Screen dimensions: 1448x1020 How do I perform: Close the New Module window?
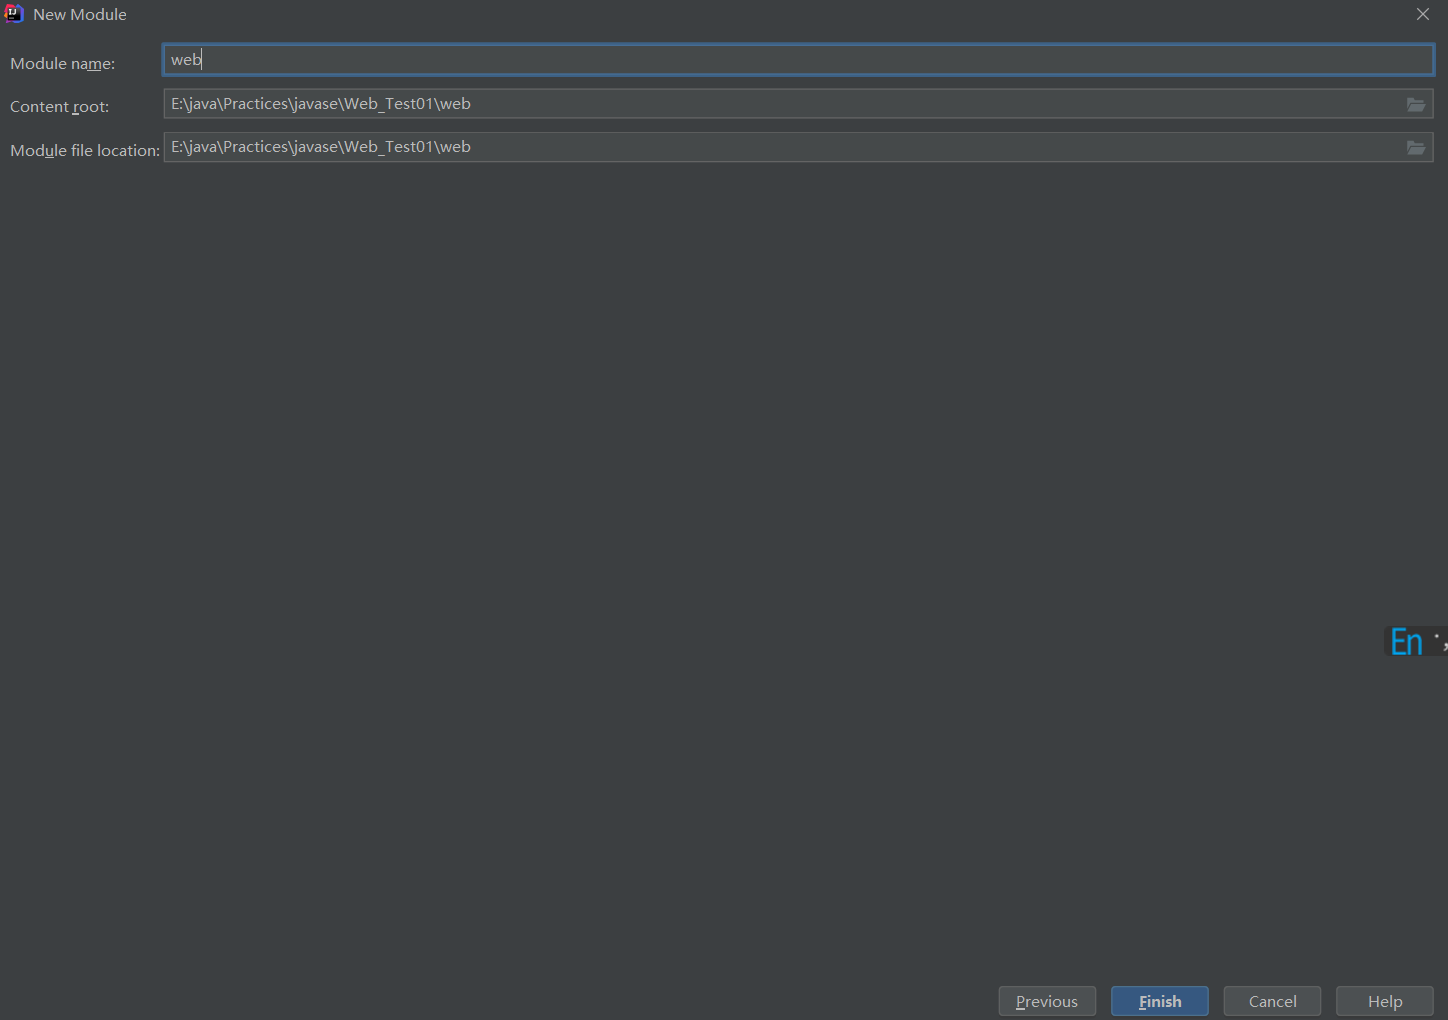coord(1423,14)
